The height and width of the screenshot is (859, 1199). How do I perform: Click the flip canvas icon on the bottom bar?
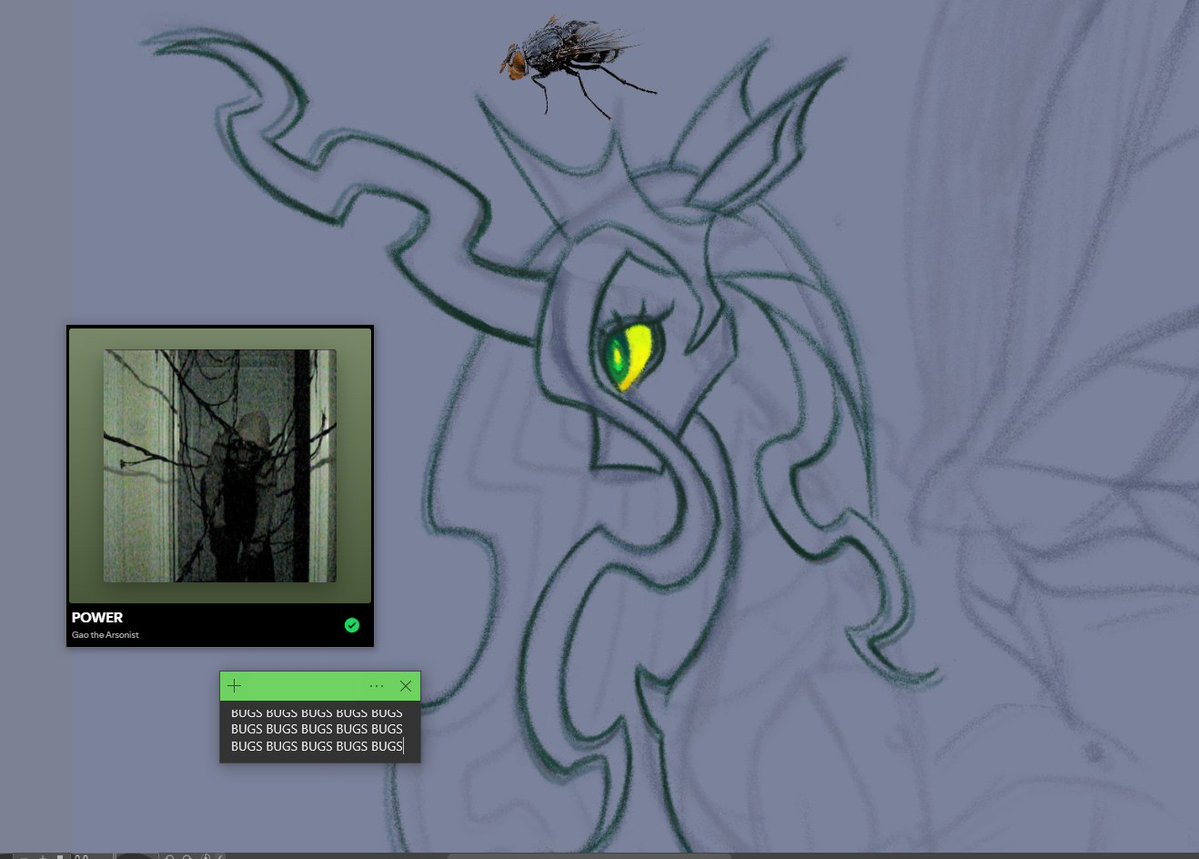tap(207, 856)
